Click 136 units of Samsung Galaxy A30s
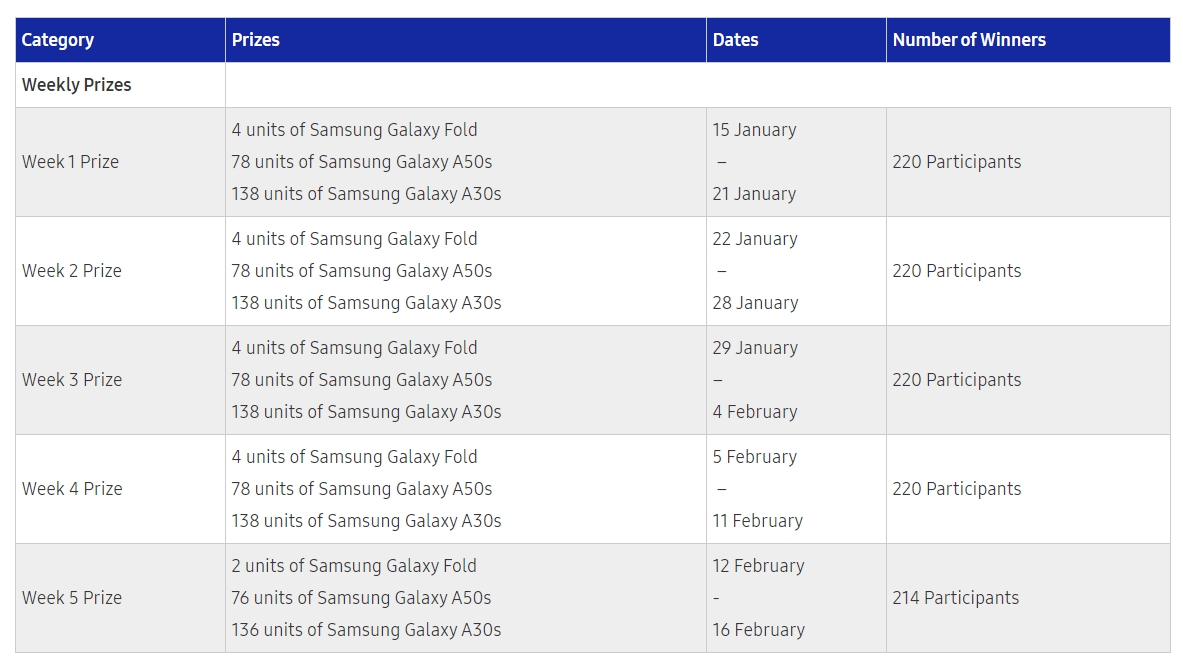The width and height of the screenshot is (1183, 663). (x=367, y=630)
